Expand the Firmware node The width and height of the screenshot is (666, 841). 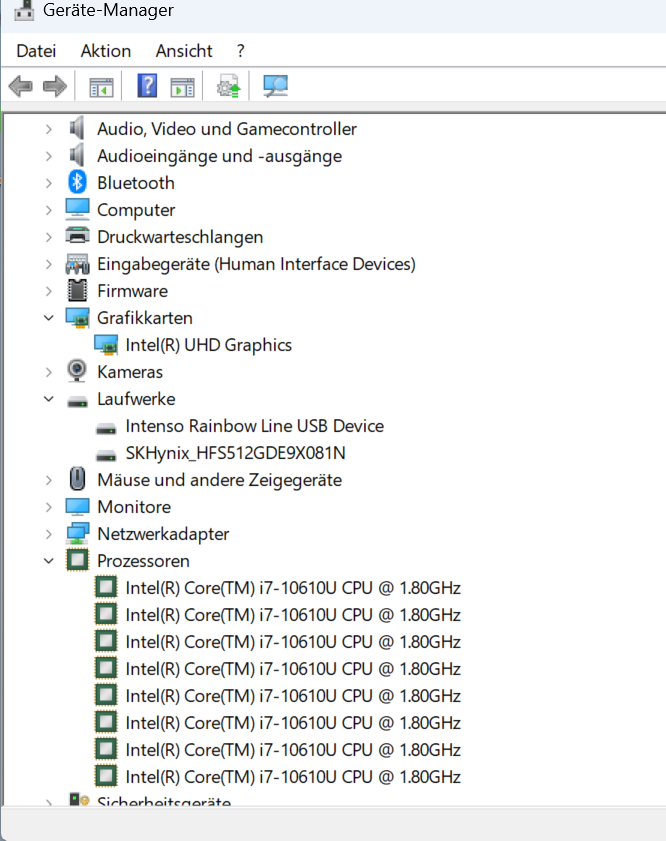coord(49,291)
